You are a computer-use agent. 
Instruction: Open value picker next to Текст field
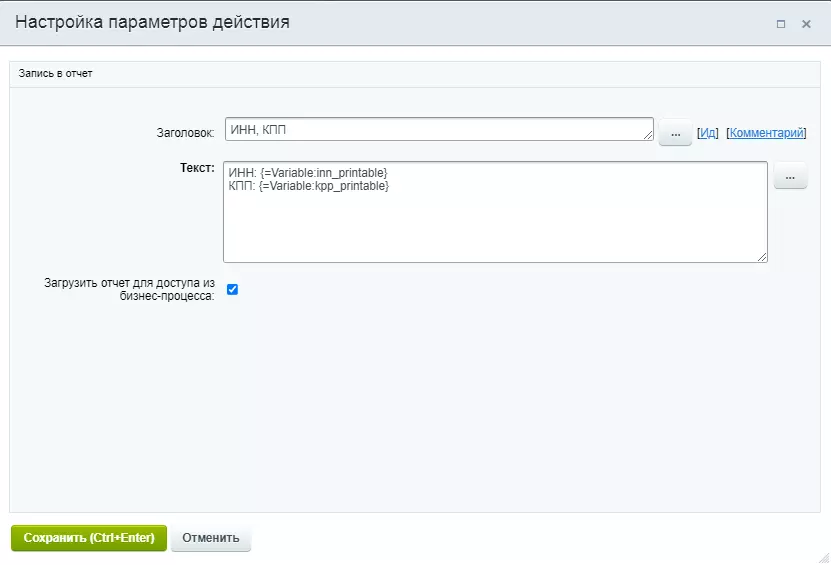790,177
